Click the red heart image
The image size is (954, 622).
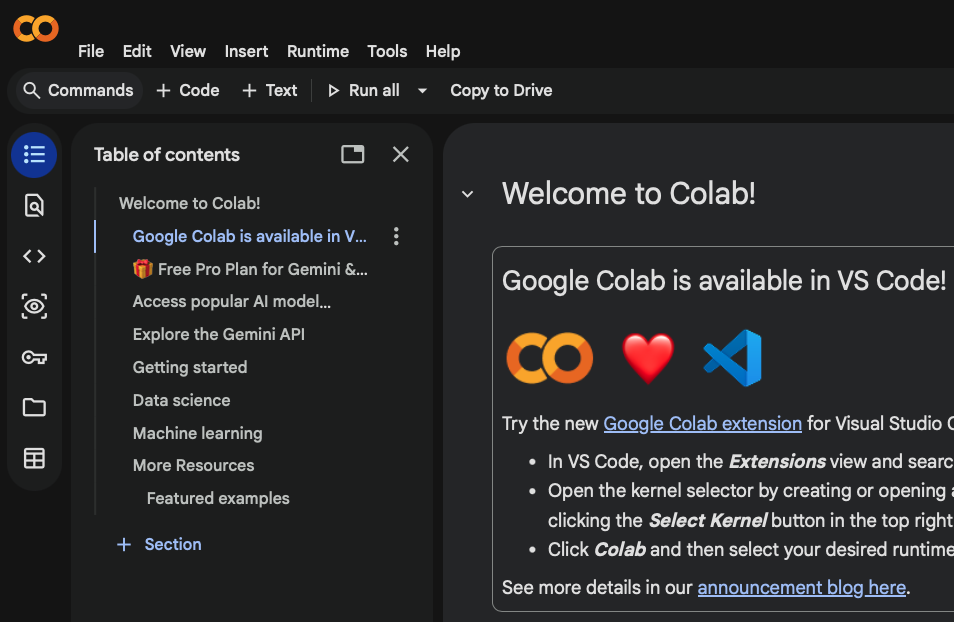pyautogui.click(x=648, y=358)
